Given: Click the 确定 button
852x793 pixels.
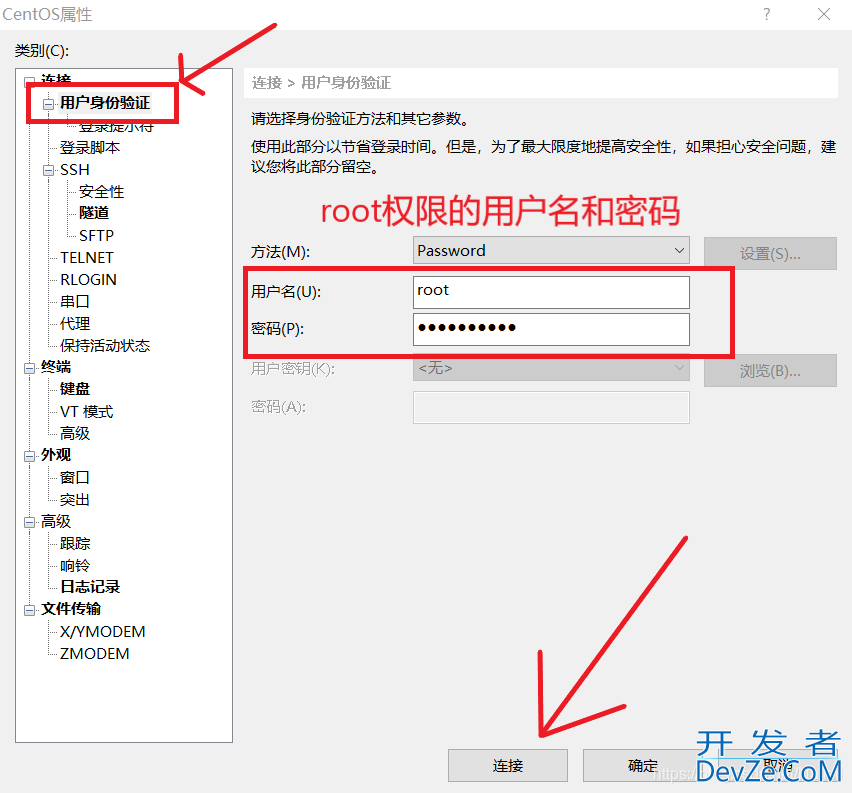Looking at the screenshot, I should coord(643,766).
